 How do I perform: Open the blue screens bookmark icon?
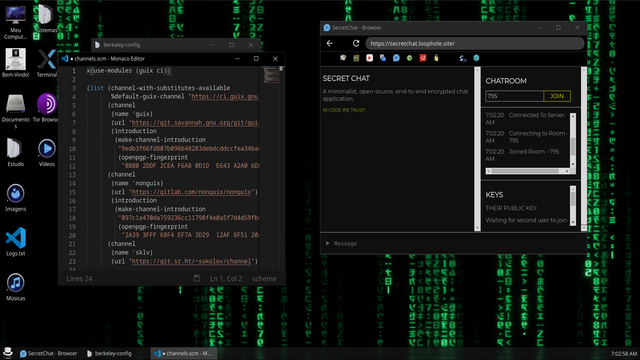383,58
